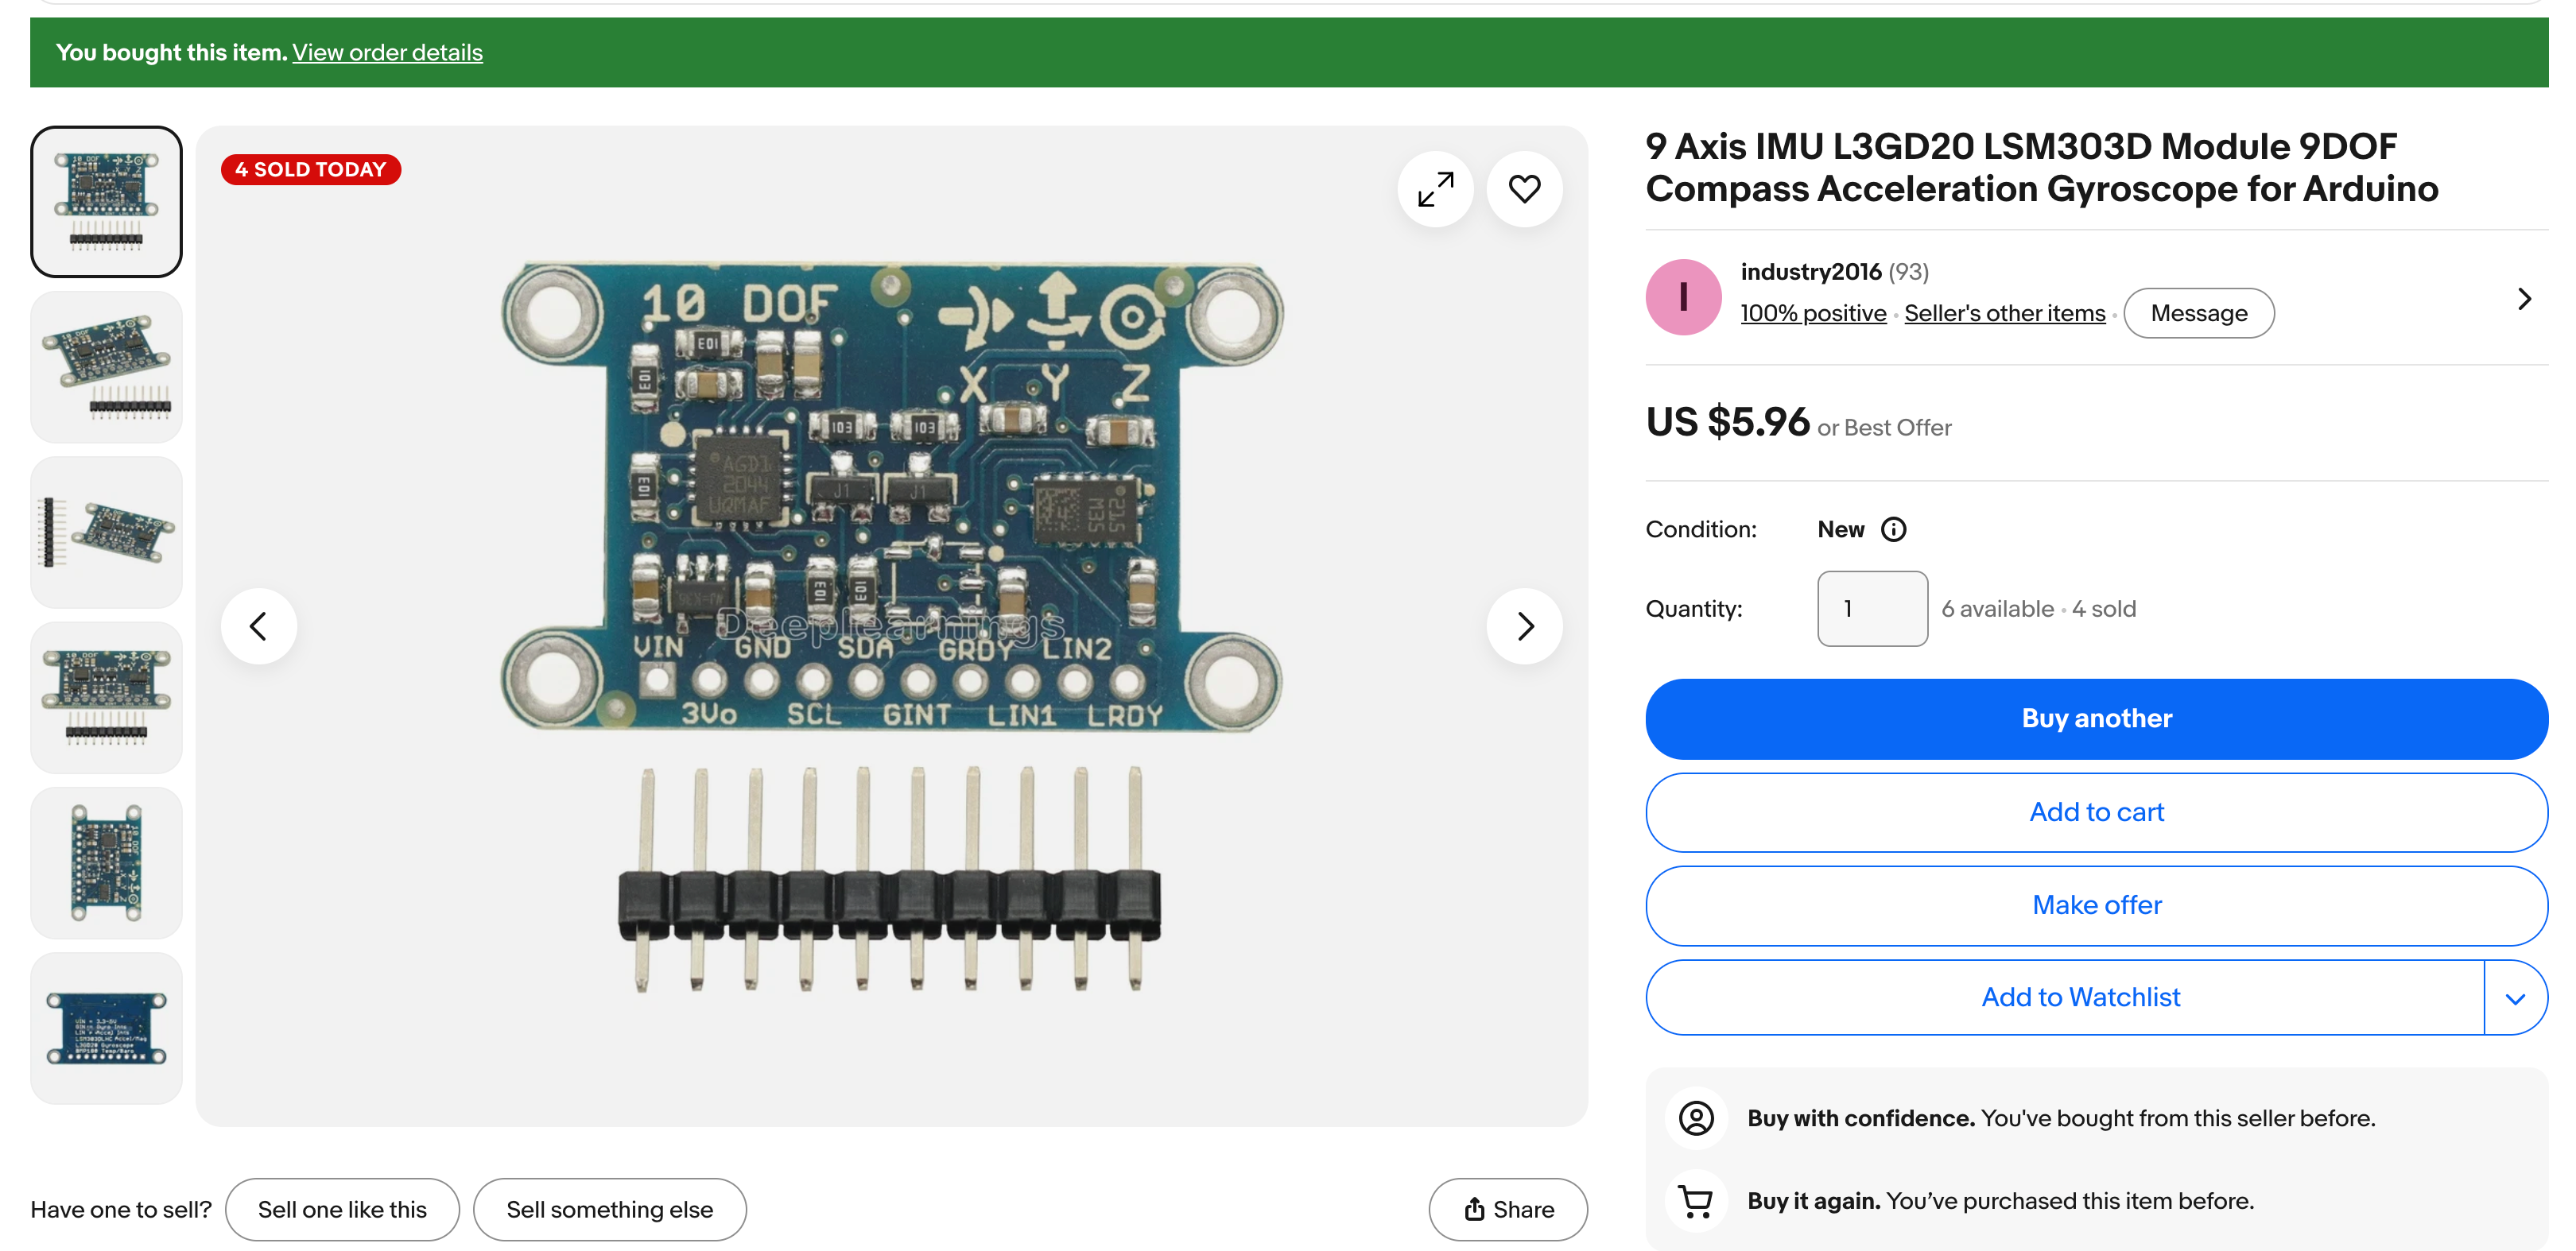
Task: Click the main product image
Action: pos(891,626)
